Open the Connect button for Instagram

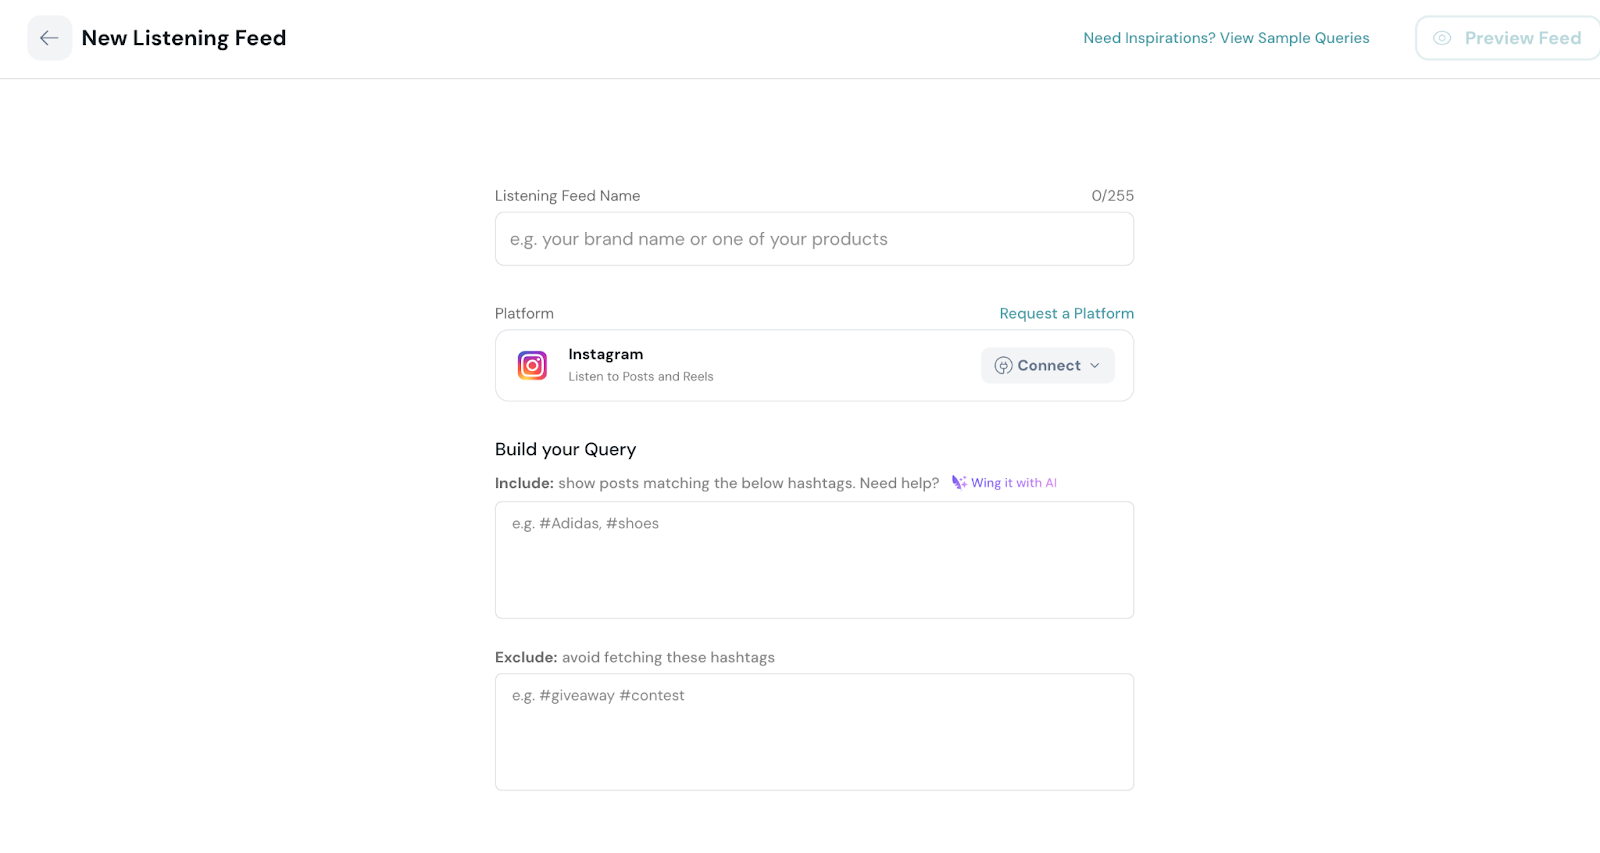(1047, 366)
